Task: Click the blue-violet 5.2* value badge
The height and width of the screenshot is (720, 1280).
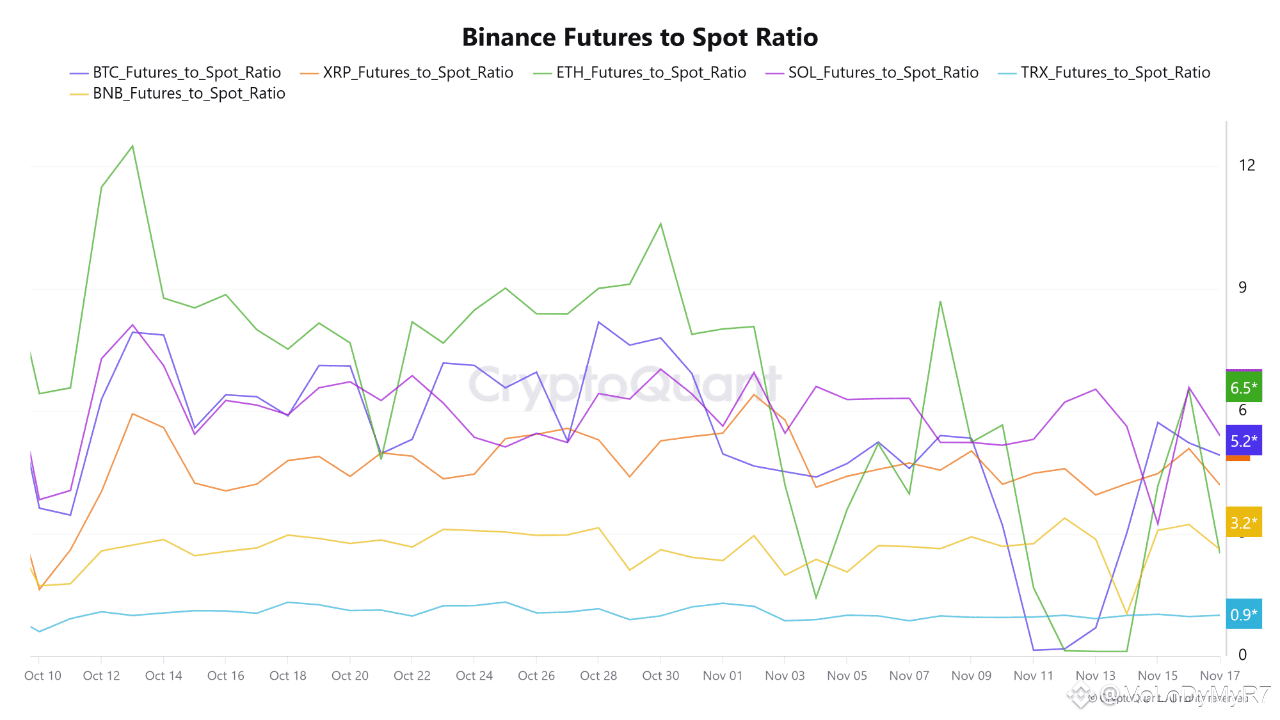Action: pos(1244,441)
